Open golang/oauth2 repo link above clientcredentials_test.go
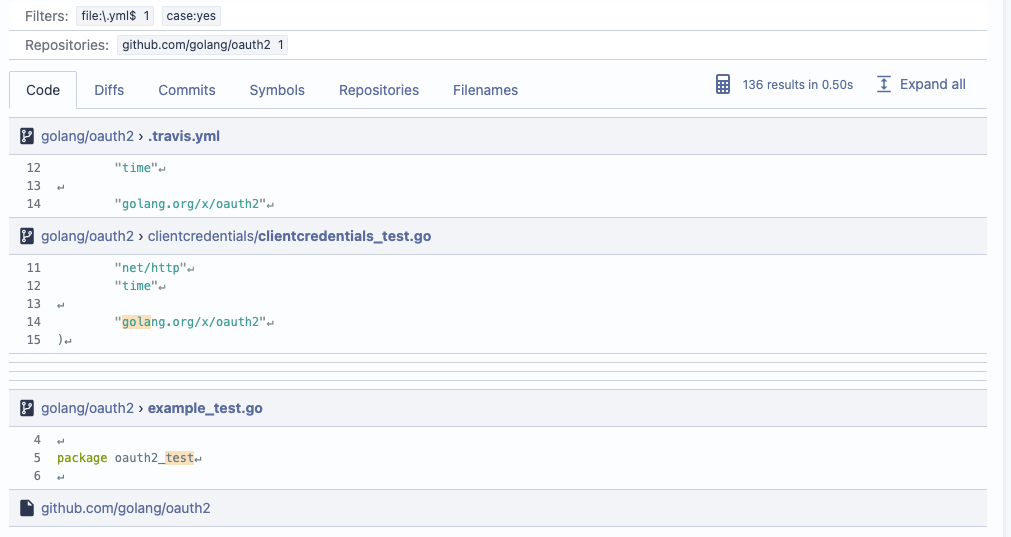The height and width of the screenshot is (537, 1011). 87,236
